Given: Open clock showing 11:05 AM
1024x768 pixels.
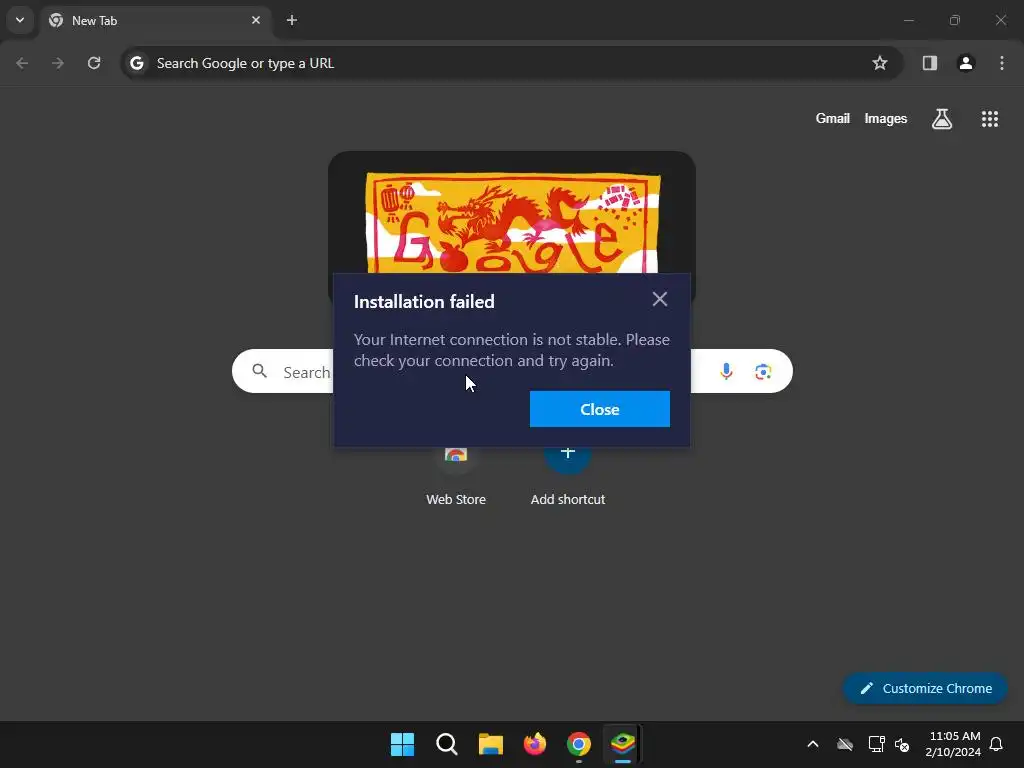Looking at the screenshot, I should tap(953, 744).
